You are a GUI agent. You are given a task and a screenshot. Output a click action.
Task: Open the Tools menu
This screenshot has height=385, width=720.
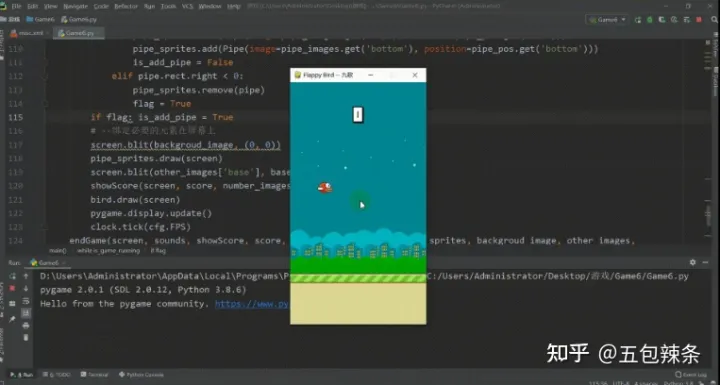[x=168, y=6]
